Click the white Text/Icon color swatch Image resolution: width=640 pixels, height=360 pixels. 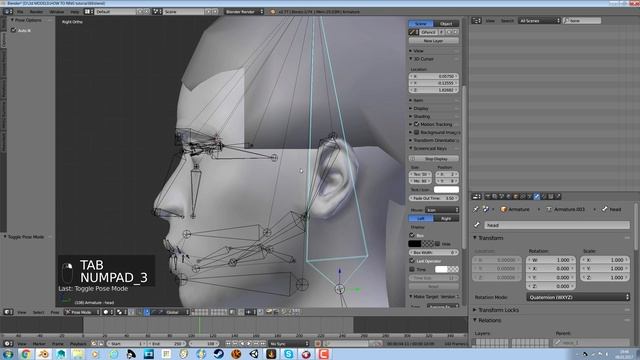click(446, 189)
